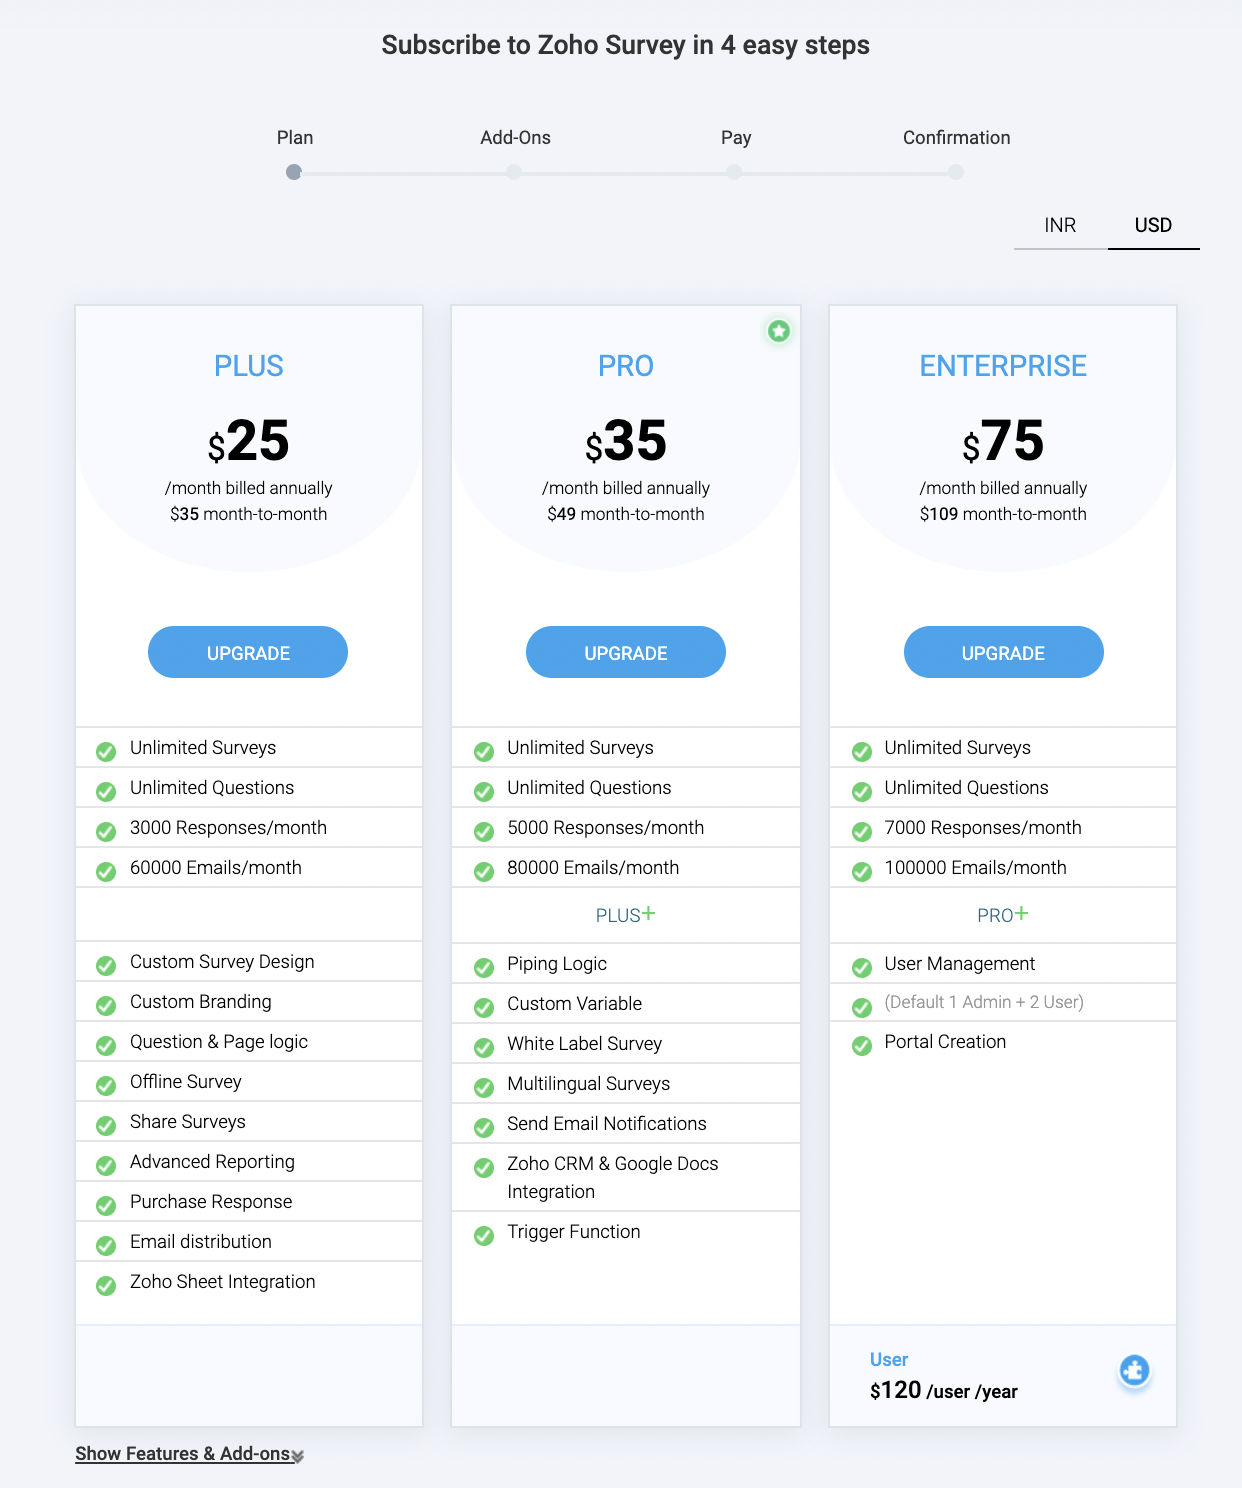This screenshot has width=1242, height=1488.
Task: Click the PLUS plan title
Action: 249,366
